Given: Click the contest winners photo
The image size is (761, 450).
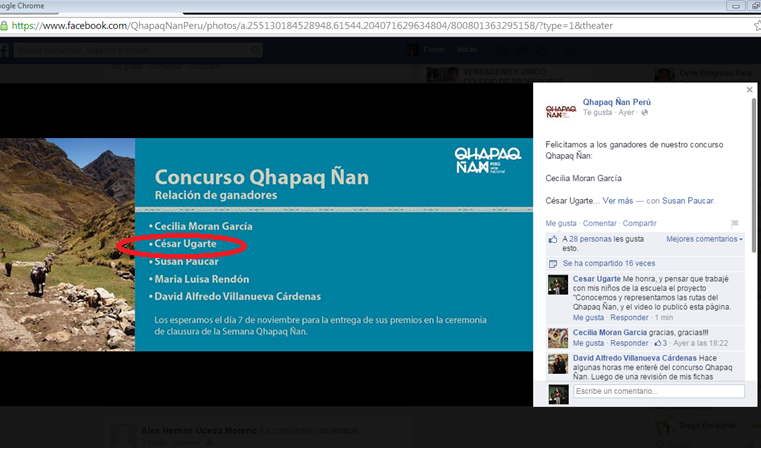Looking at the screenshot, I should pos(266,245).
